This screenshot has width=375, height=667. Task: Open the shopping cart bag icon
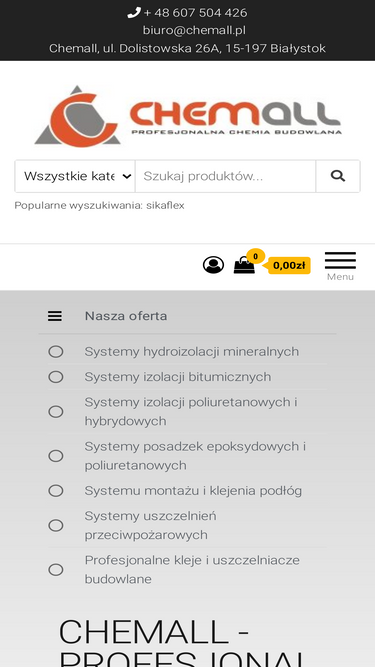click(244, 266)
